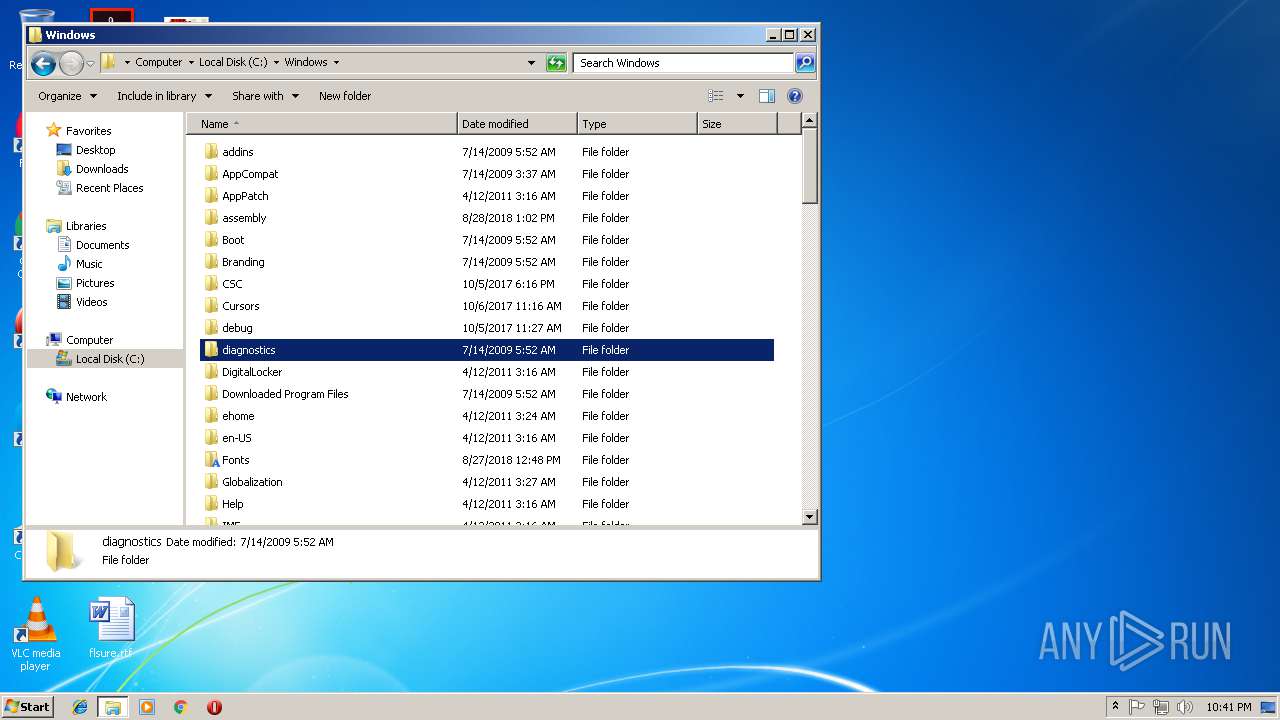This screenshot has width=1280, height=720.
Task: Sort by Date modified column
Action: click(517, 124)
